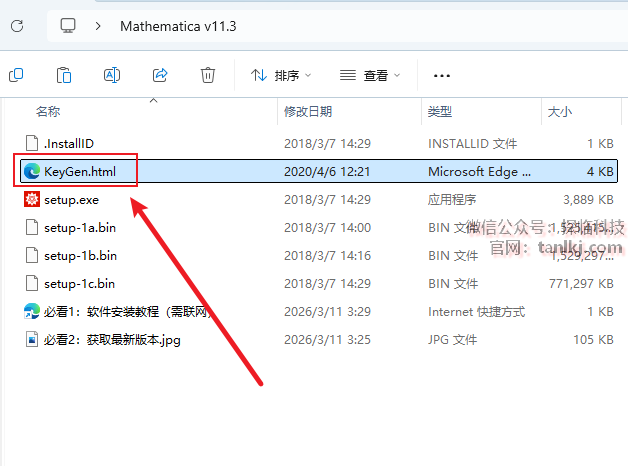Select the .InstallID file name
Image resolution: width=628 pixels, height=466 pixels.
click(69, 143)
